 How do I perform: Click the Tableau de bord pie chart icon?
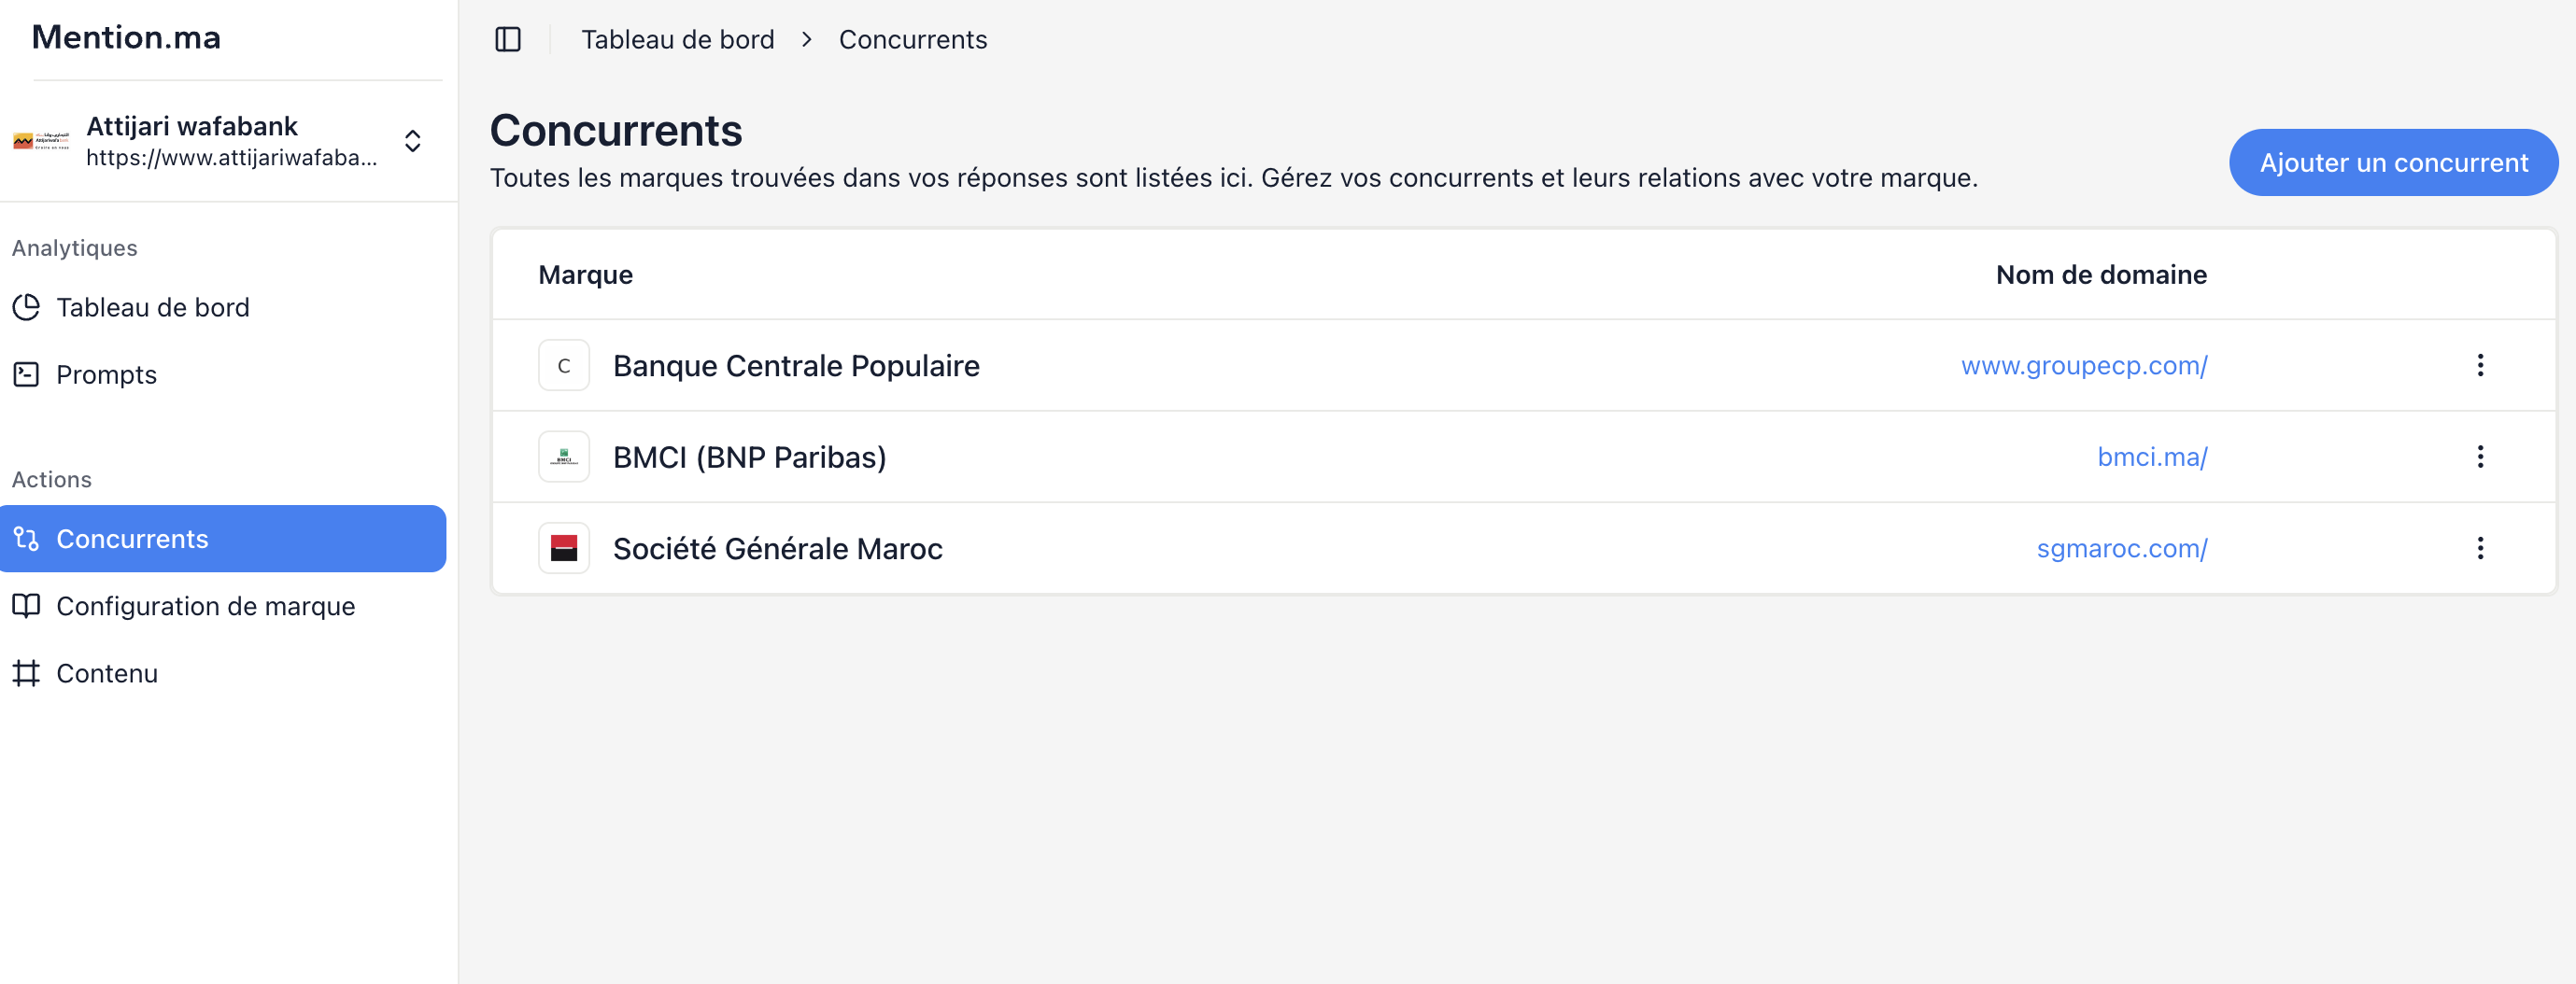27,307
